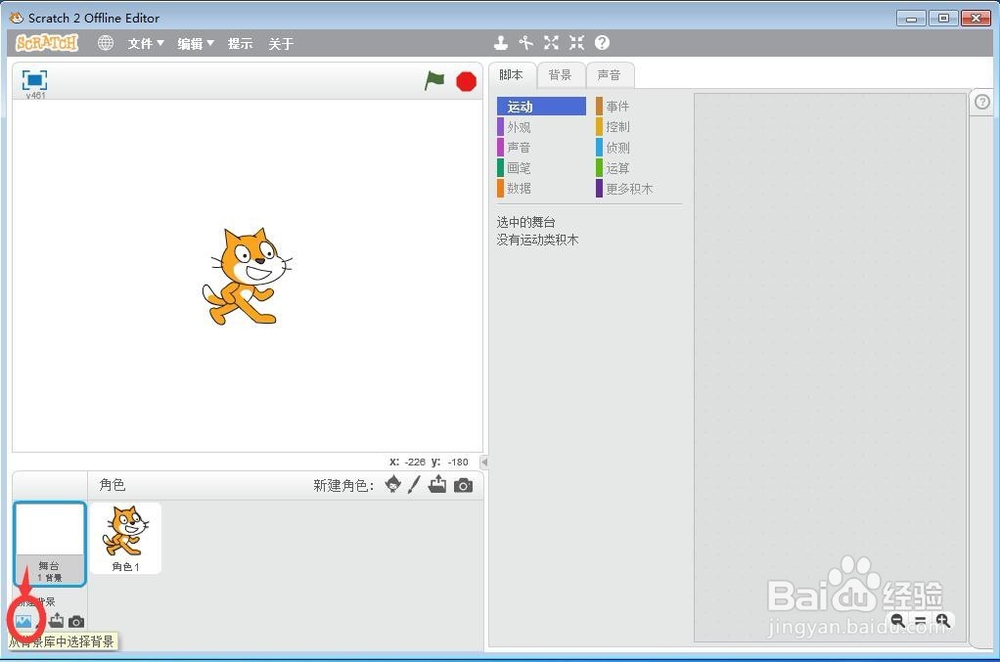Click the 新建角色 label
This screenshot has width=1000, height=662.
[x=343, y=485]
